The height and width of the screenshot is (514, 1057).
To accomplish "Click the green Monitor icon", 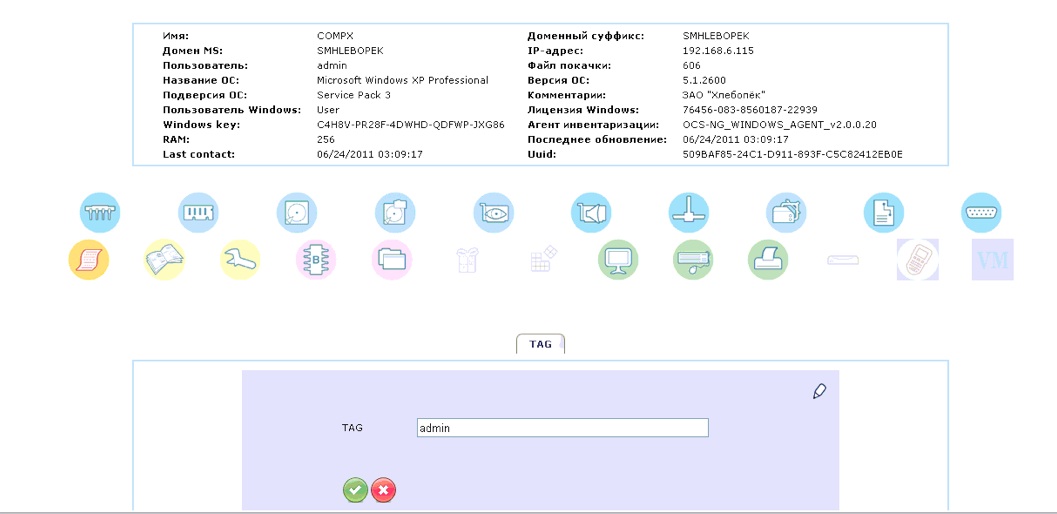I will (x=618, y=260).
